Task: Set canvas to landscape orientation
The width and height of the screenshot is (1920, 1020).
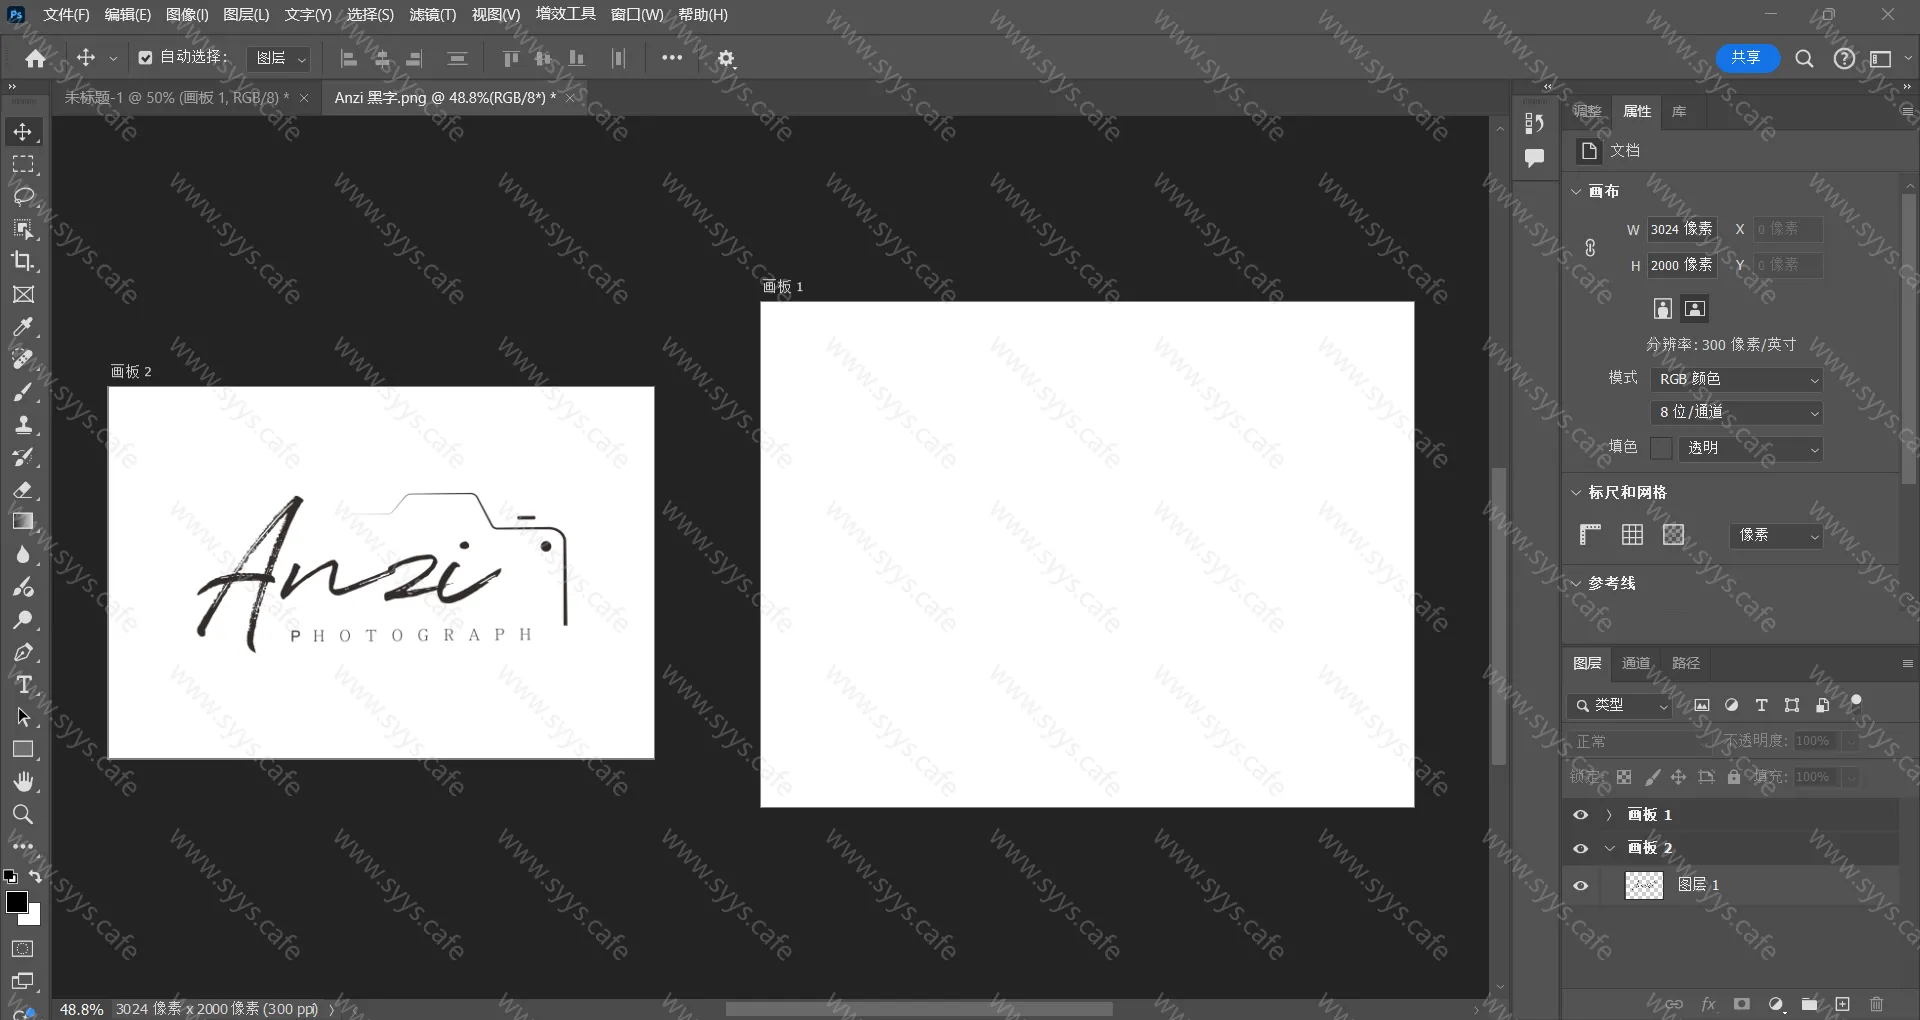Action: pyautogui.click(x=1695, y=308)
